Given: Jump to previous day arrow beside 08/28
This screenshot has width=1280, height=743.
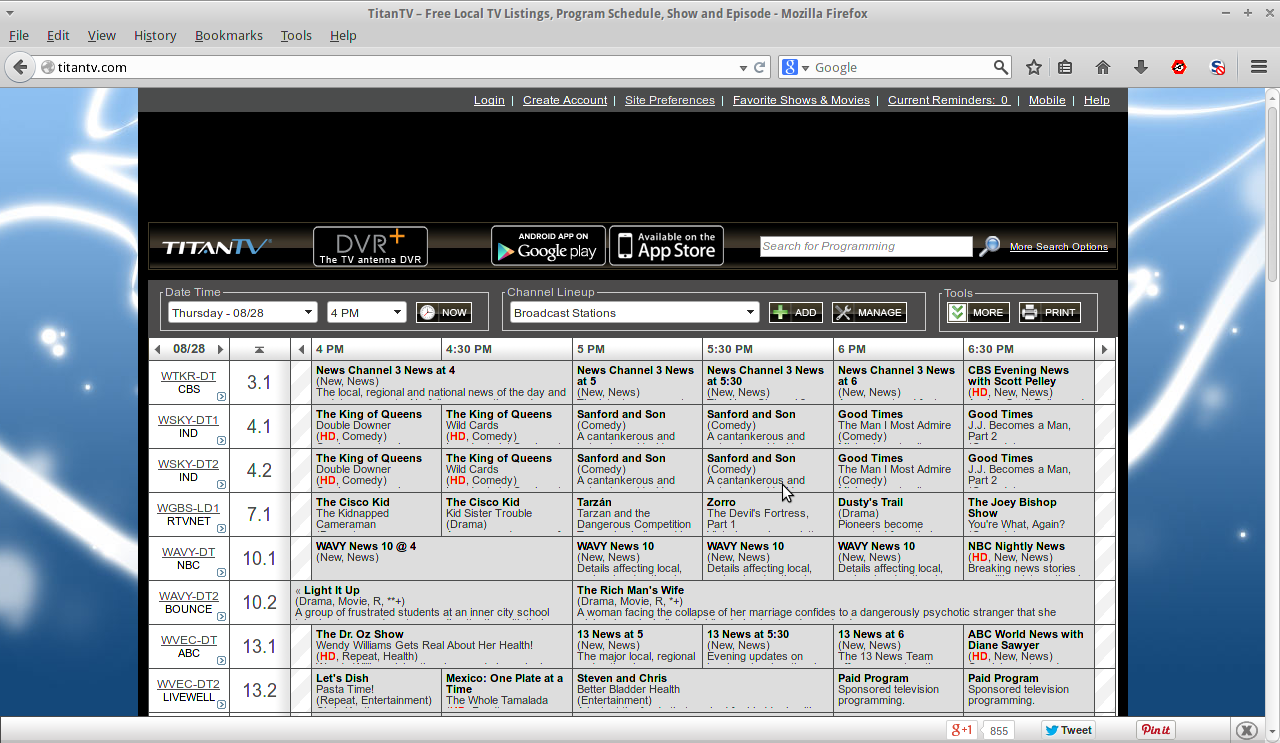Looking at the screenshot, I should [157, 349].
